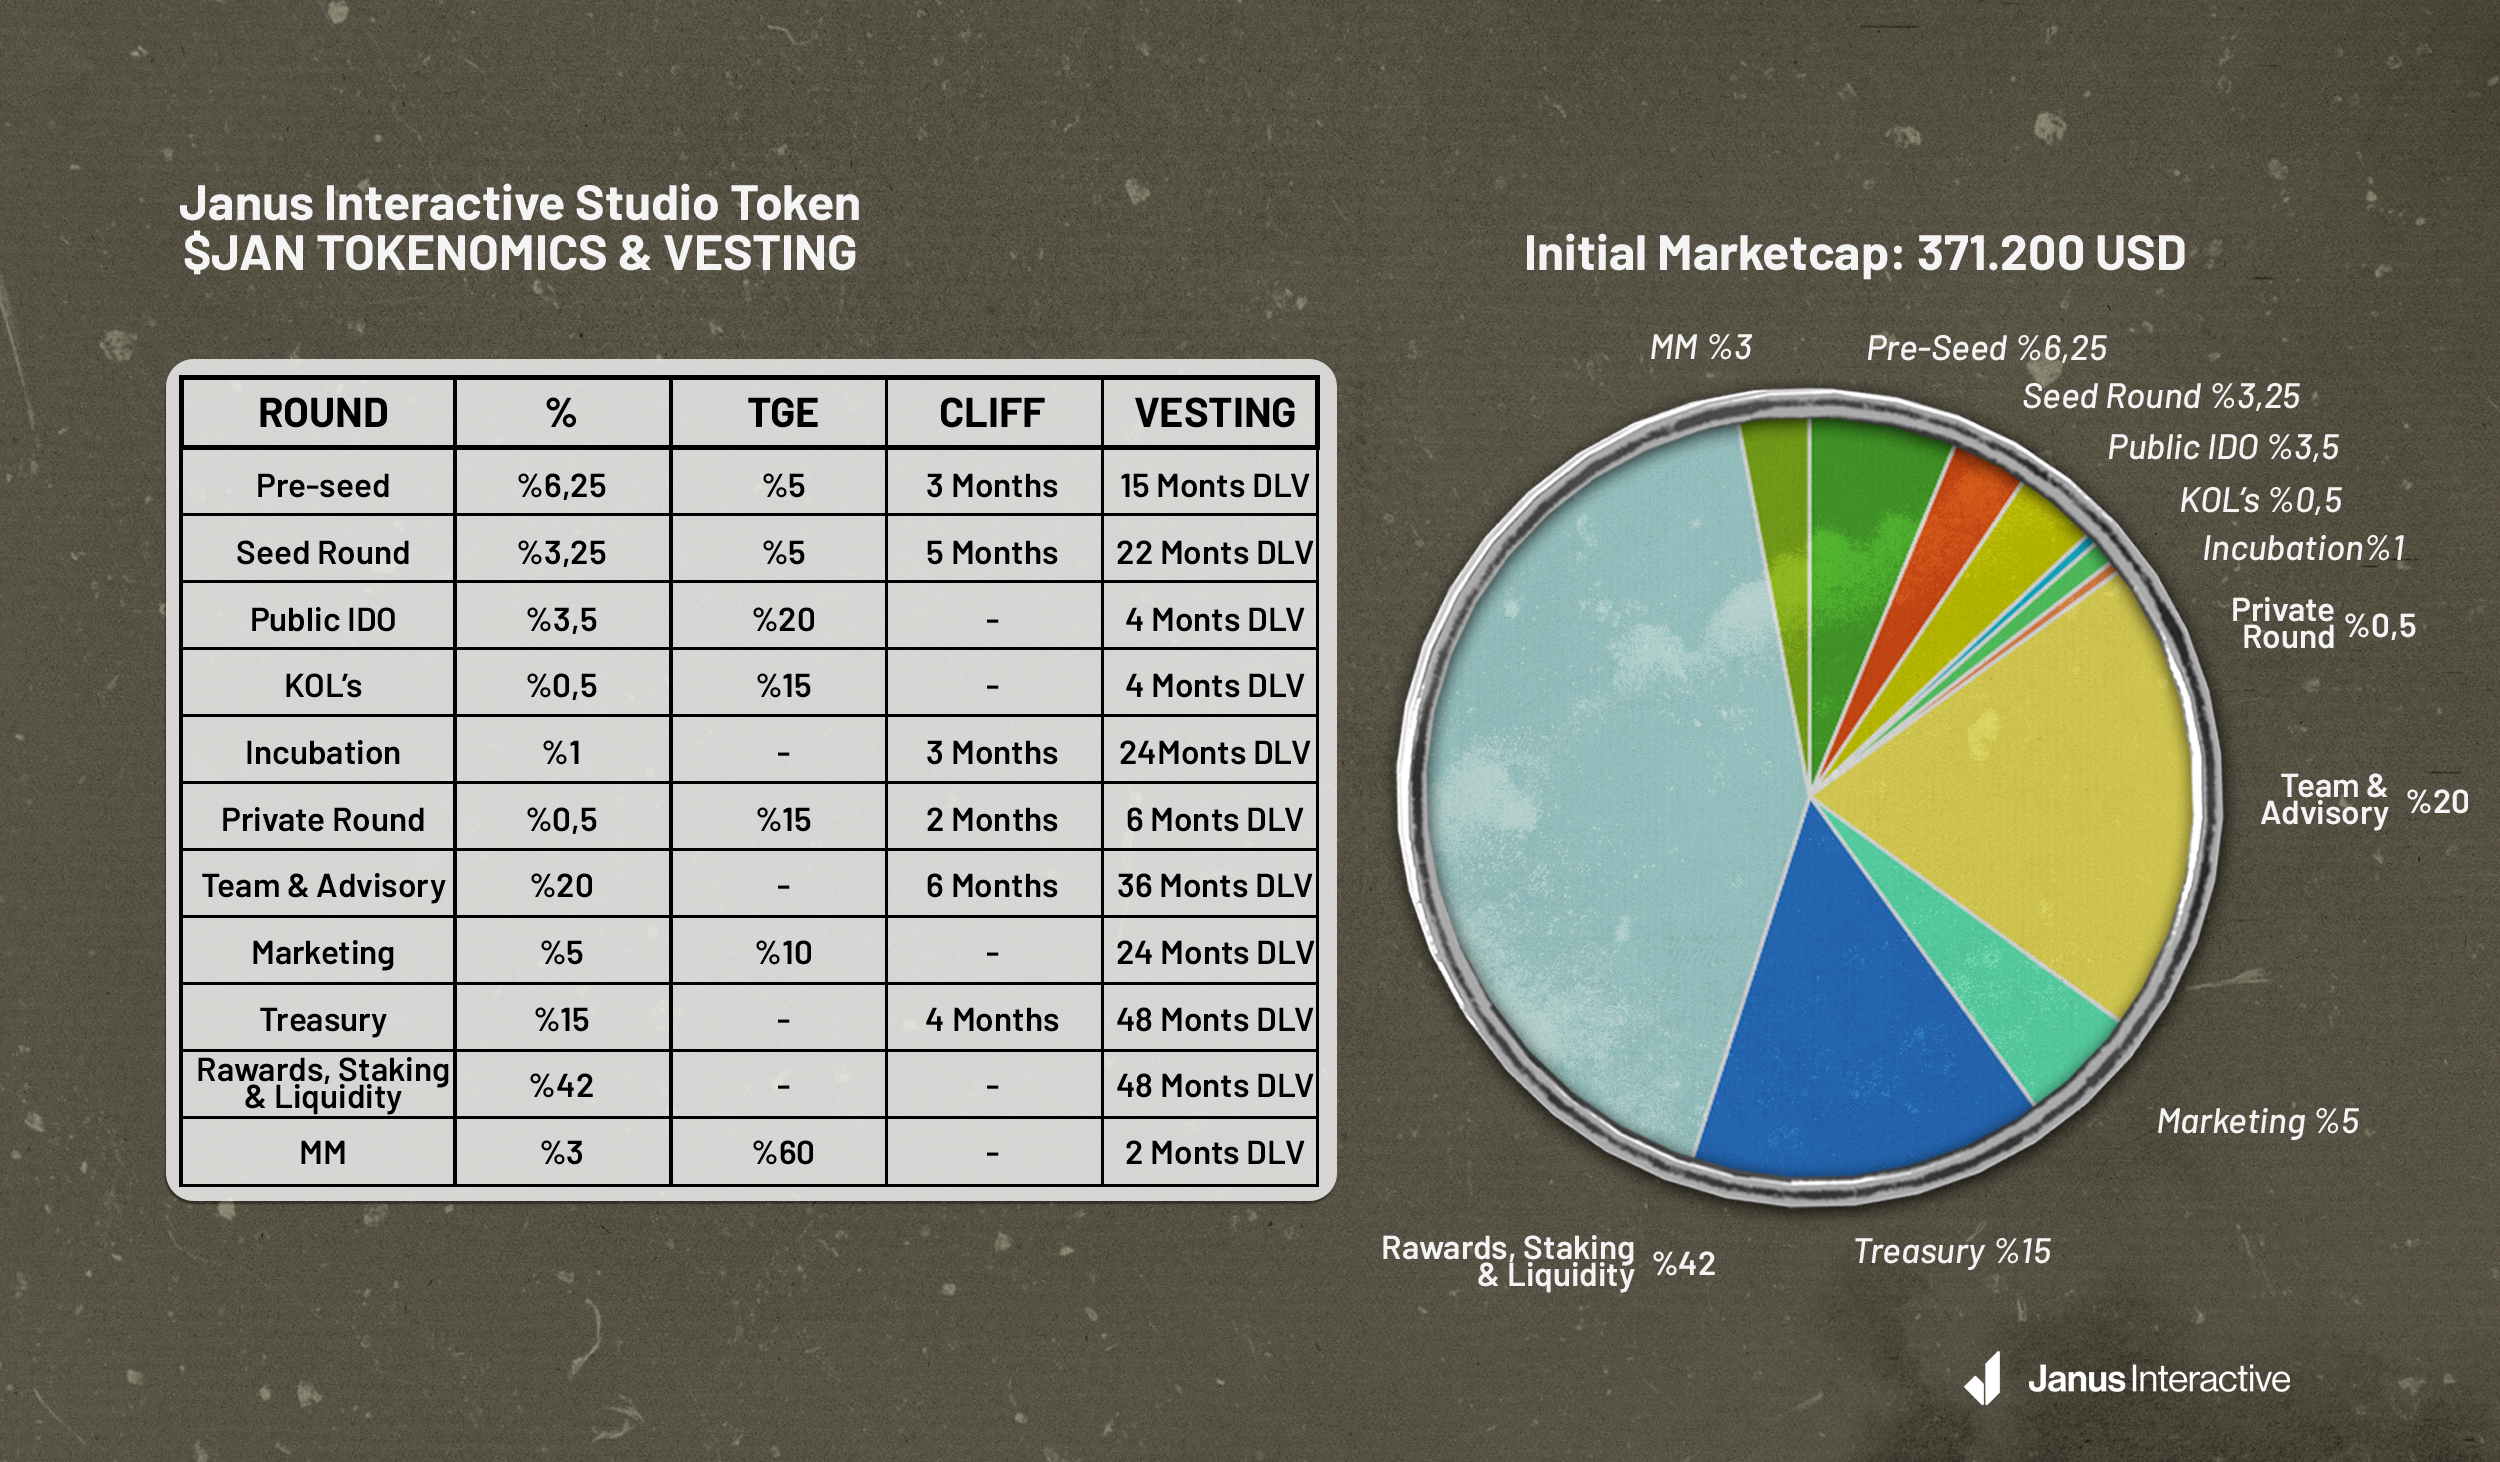
Task: Click the 'Public IDO' row name cell
Action: click(x=318, y=616)
